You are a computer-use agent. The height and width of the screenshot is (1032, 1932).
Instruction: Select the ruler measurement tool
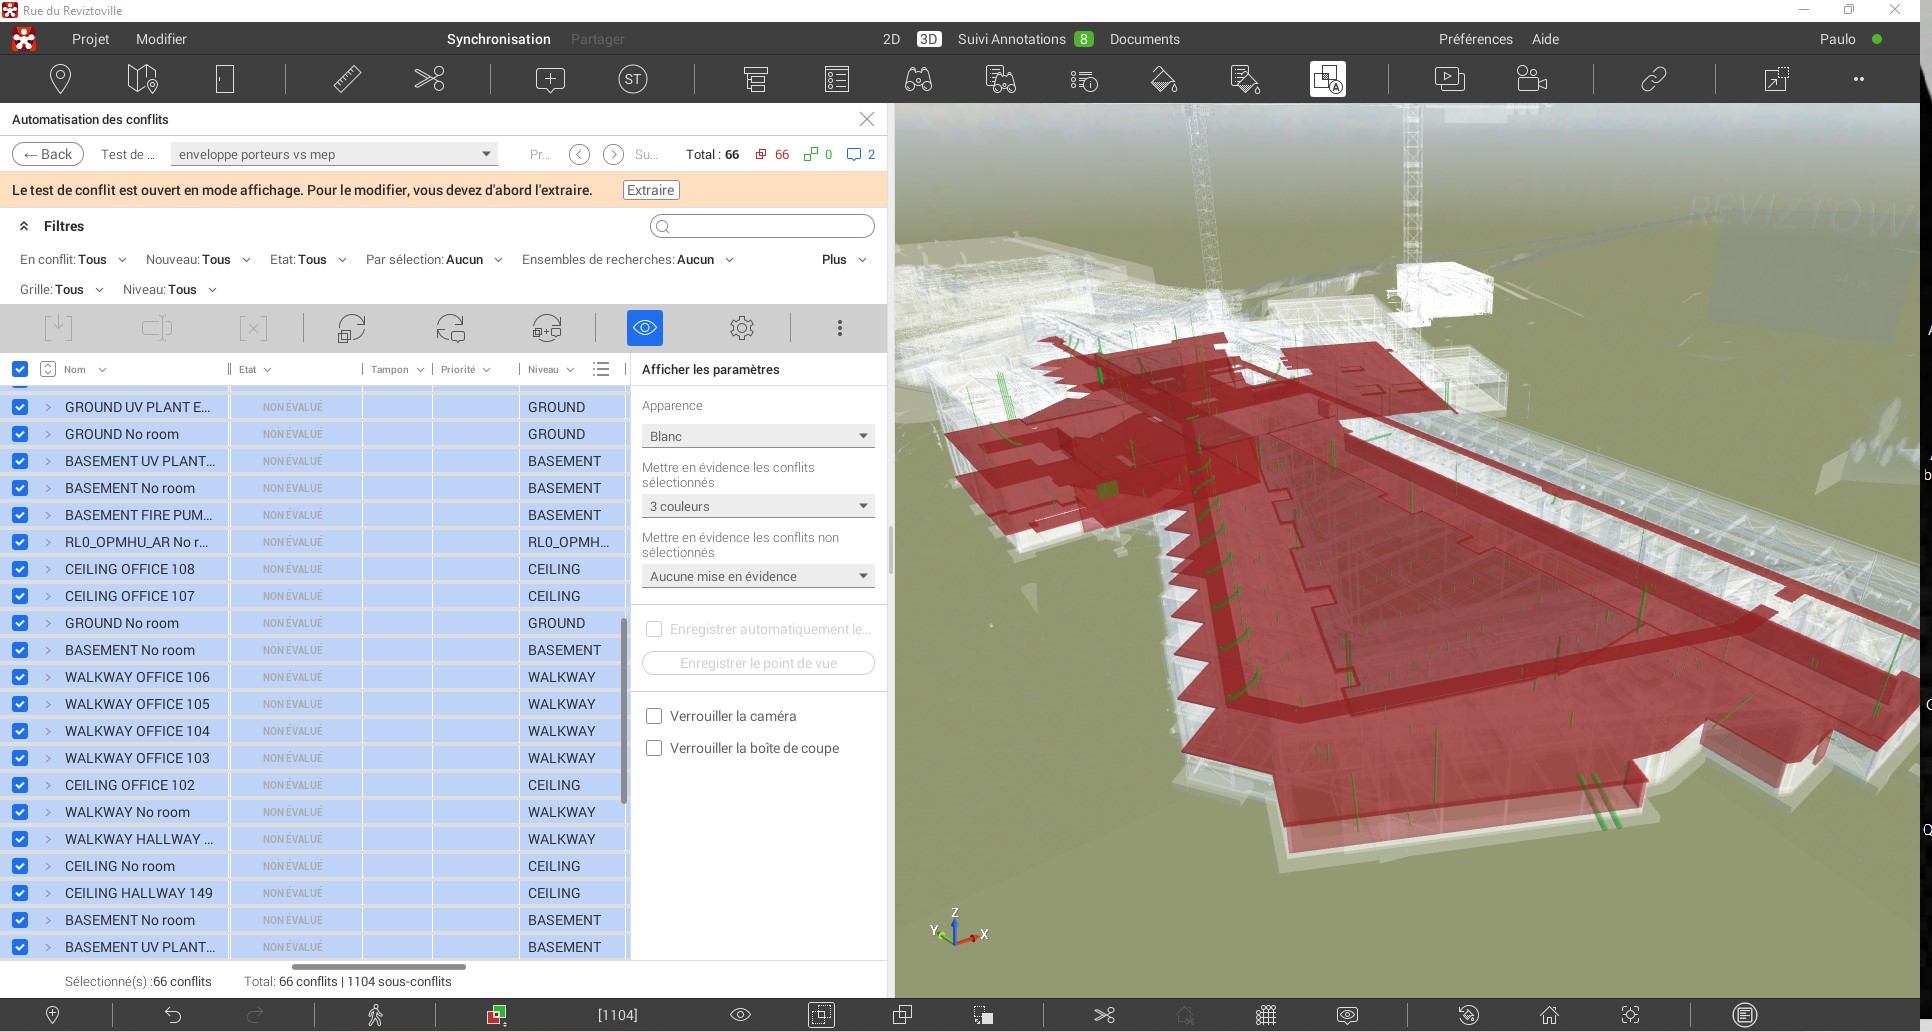click(347, 79)
